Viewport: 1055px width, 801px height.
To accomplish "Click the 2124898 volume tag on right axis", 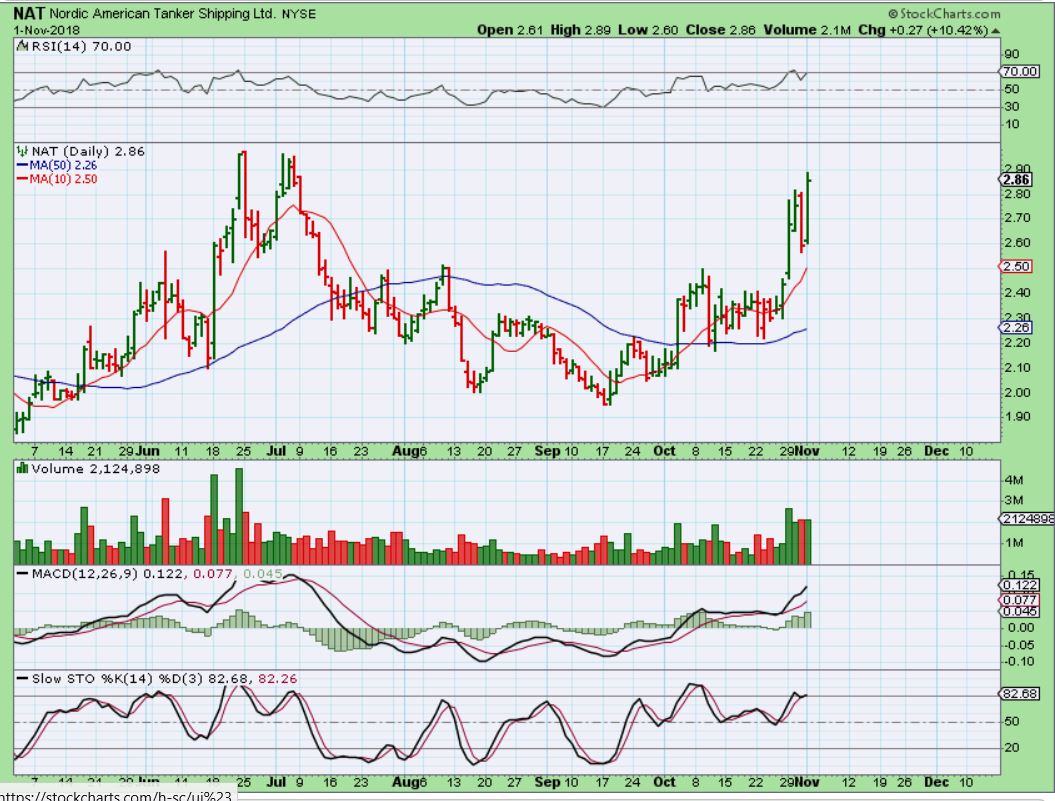I will click(1025, 519).
